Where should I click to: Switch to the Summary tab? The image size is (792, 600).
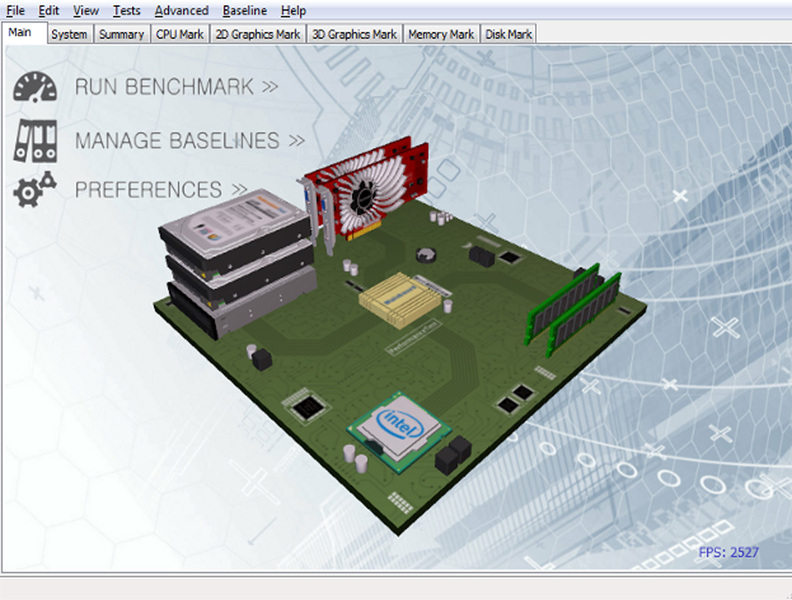[121, 34]
